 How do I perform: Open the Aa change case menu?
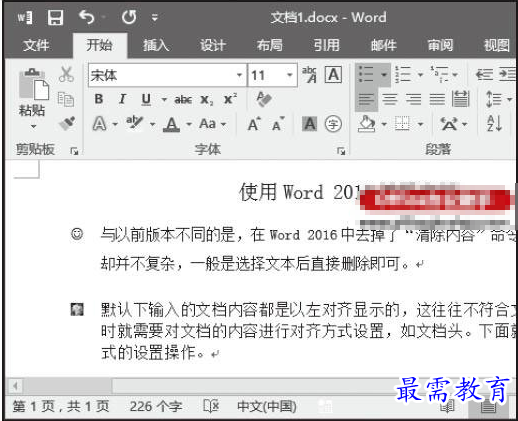[212, 124]
